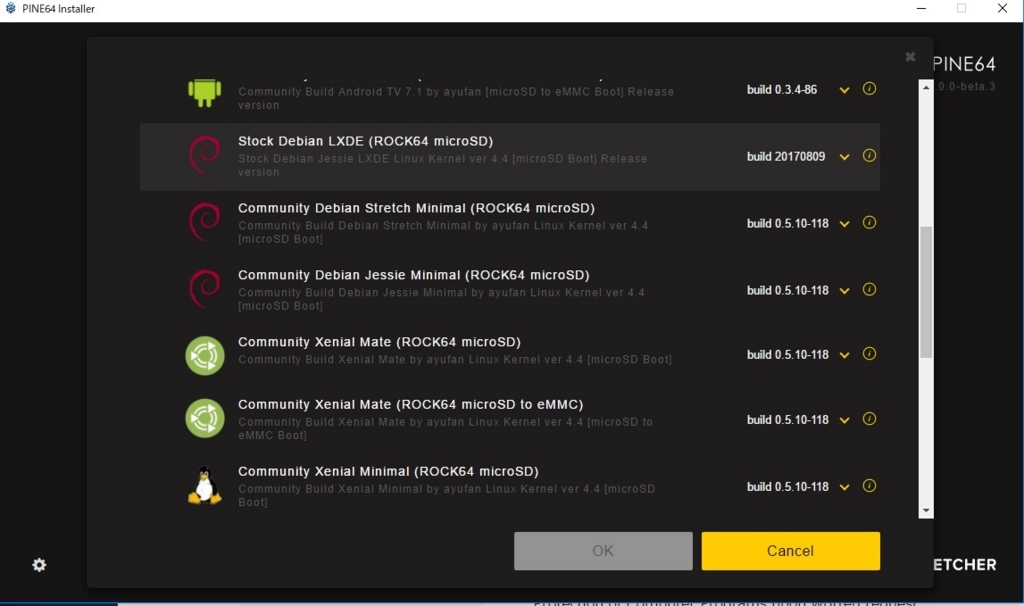
Task: Expand build versions for Xenial Mate microSD to eMMC
Action: pyautogui.click(x=844, y=421)
